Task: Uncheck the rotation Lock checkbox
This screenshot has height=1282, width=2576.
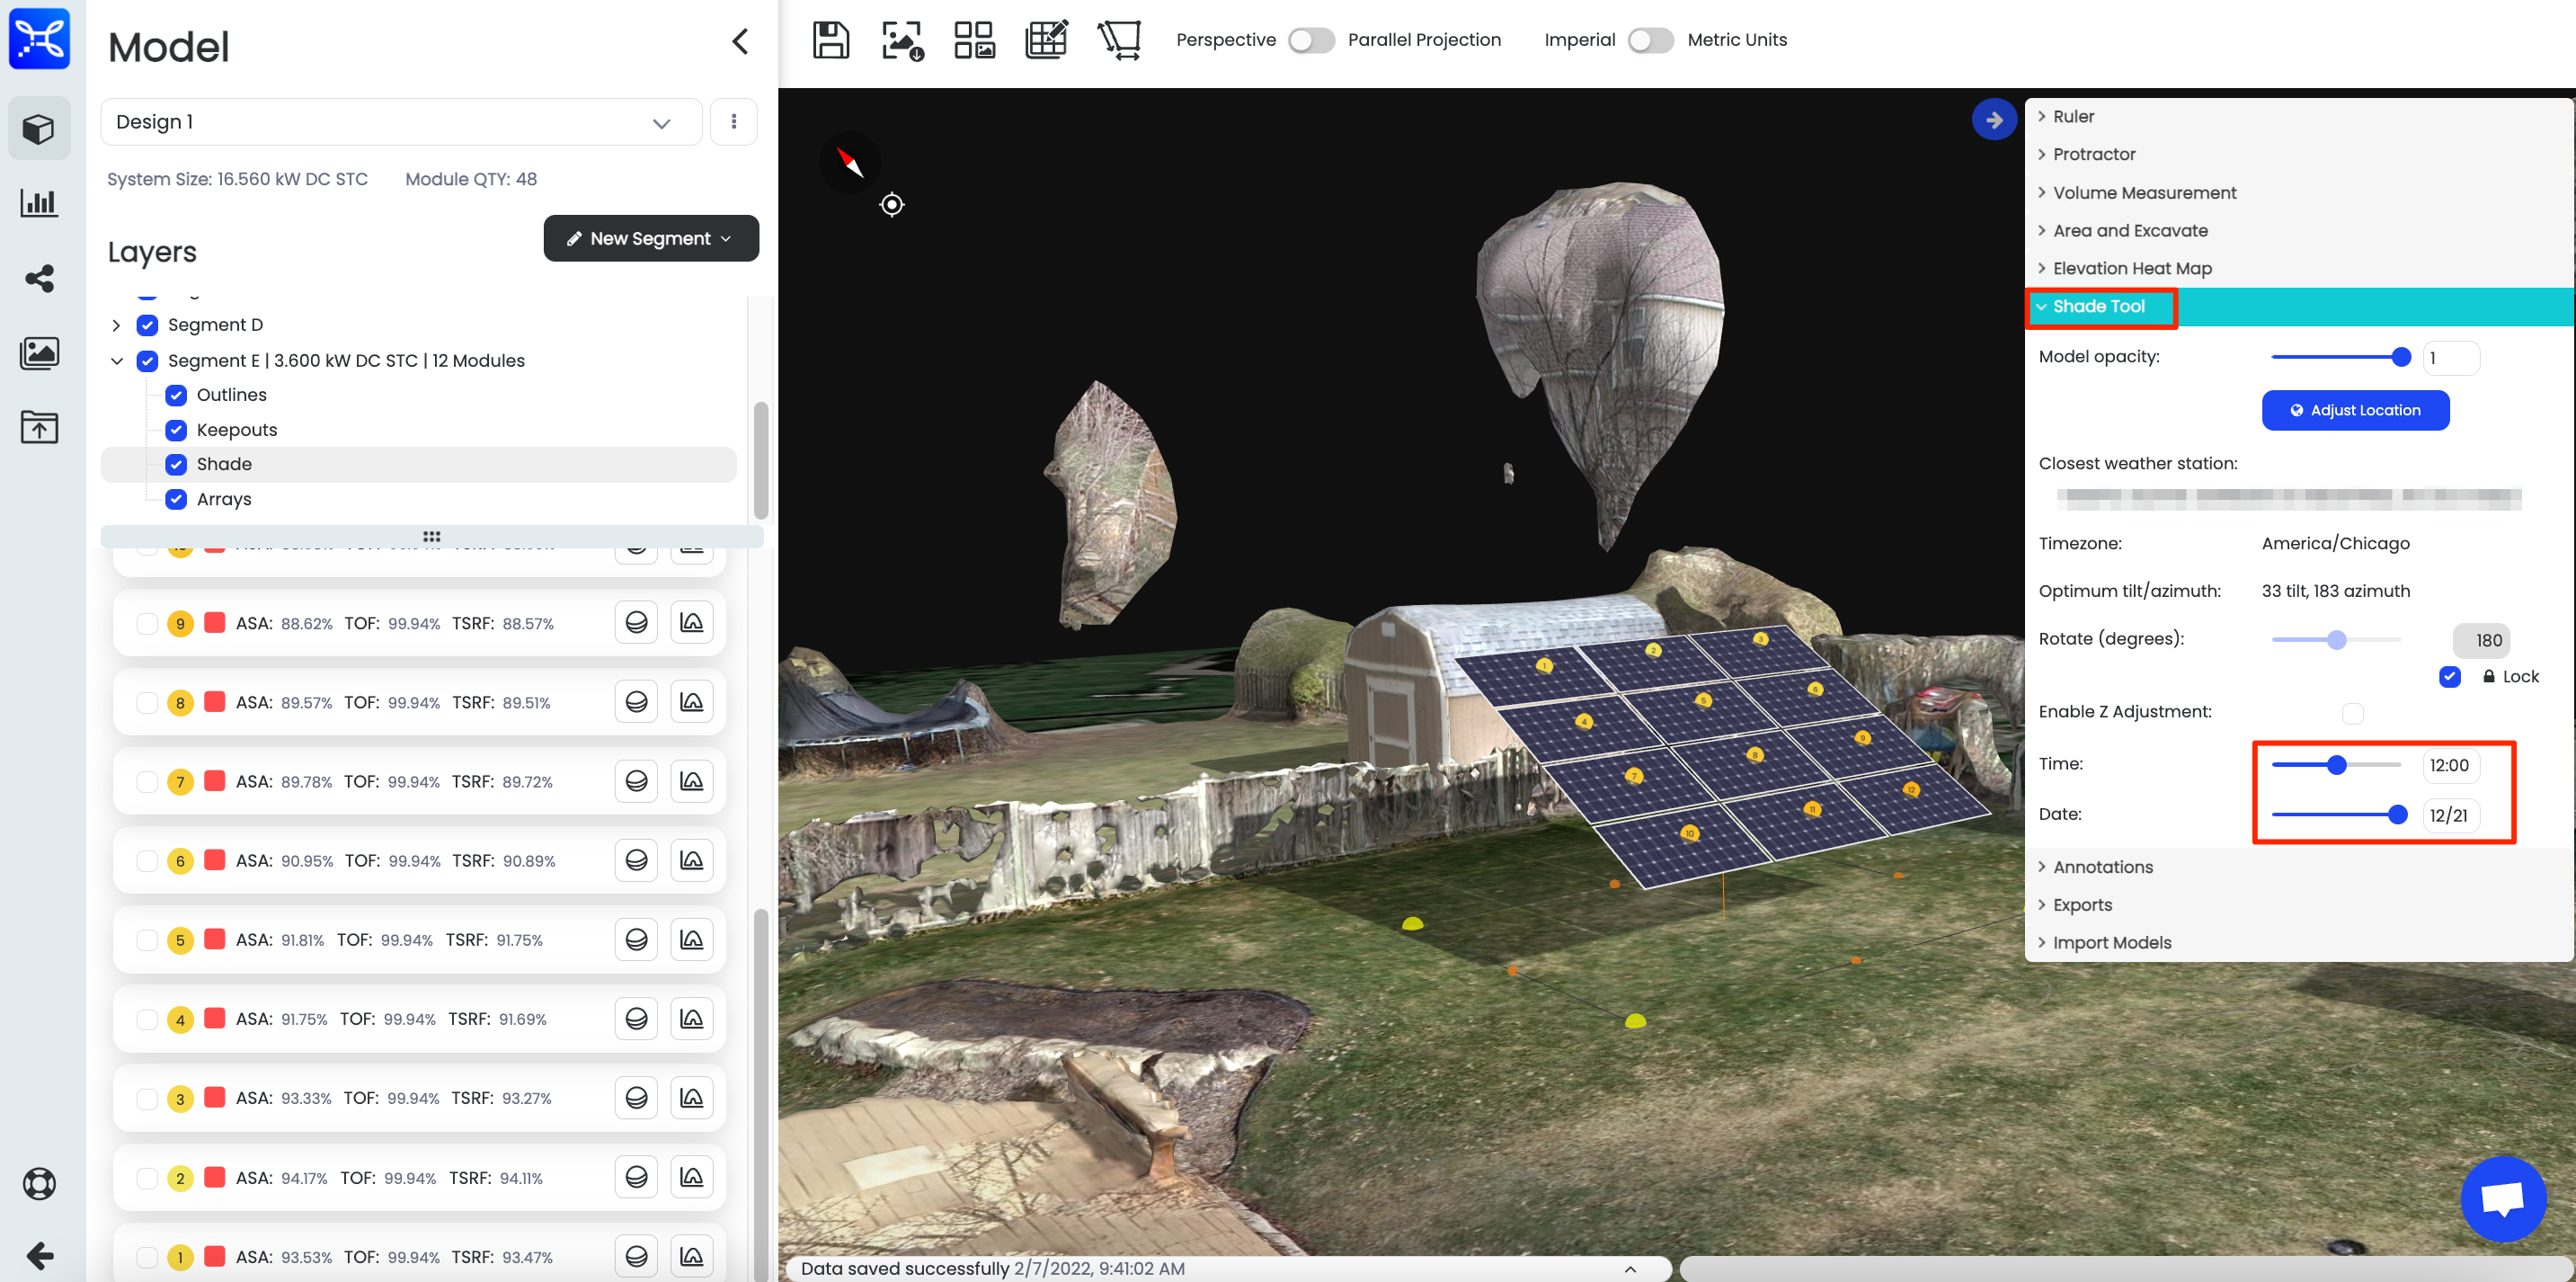Action: (2450, 677)
